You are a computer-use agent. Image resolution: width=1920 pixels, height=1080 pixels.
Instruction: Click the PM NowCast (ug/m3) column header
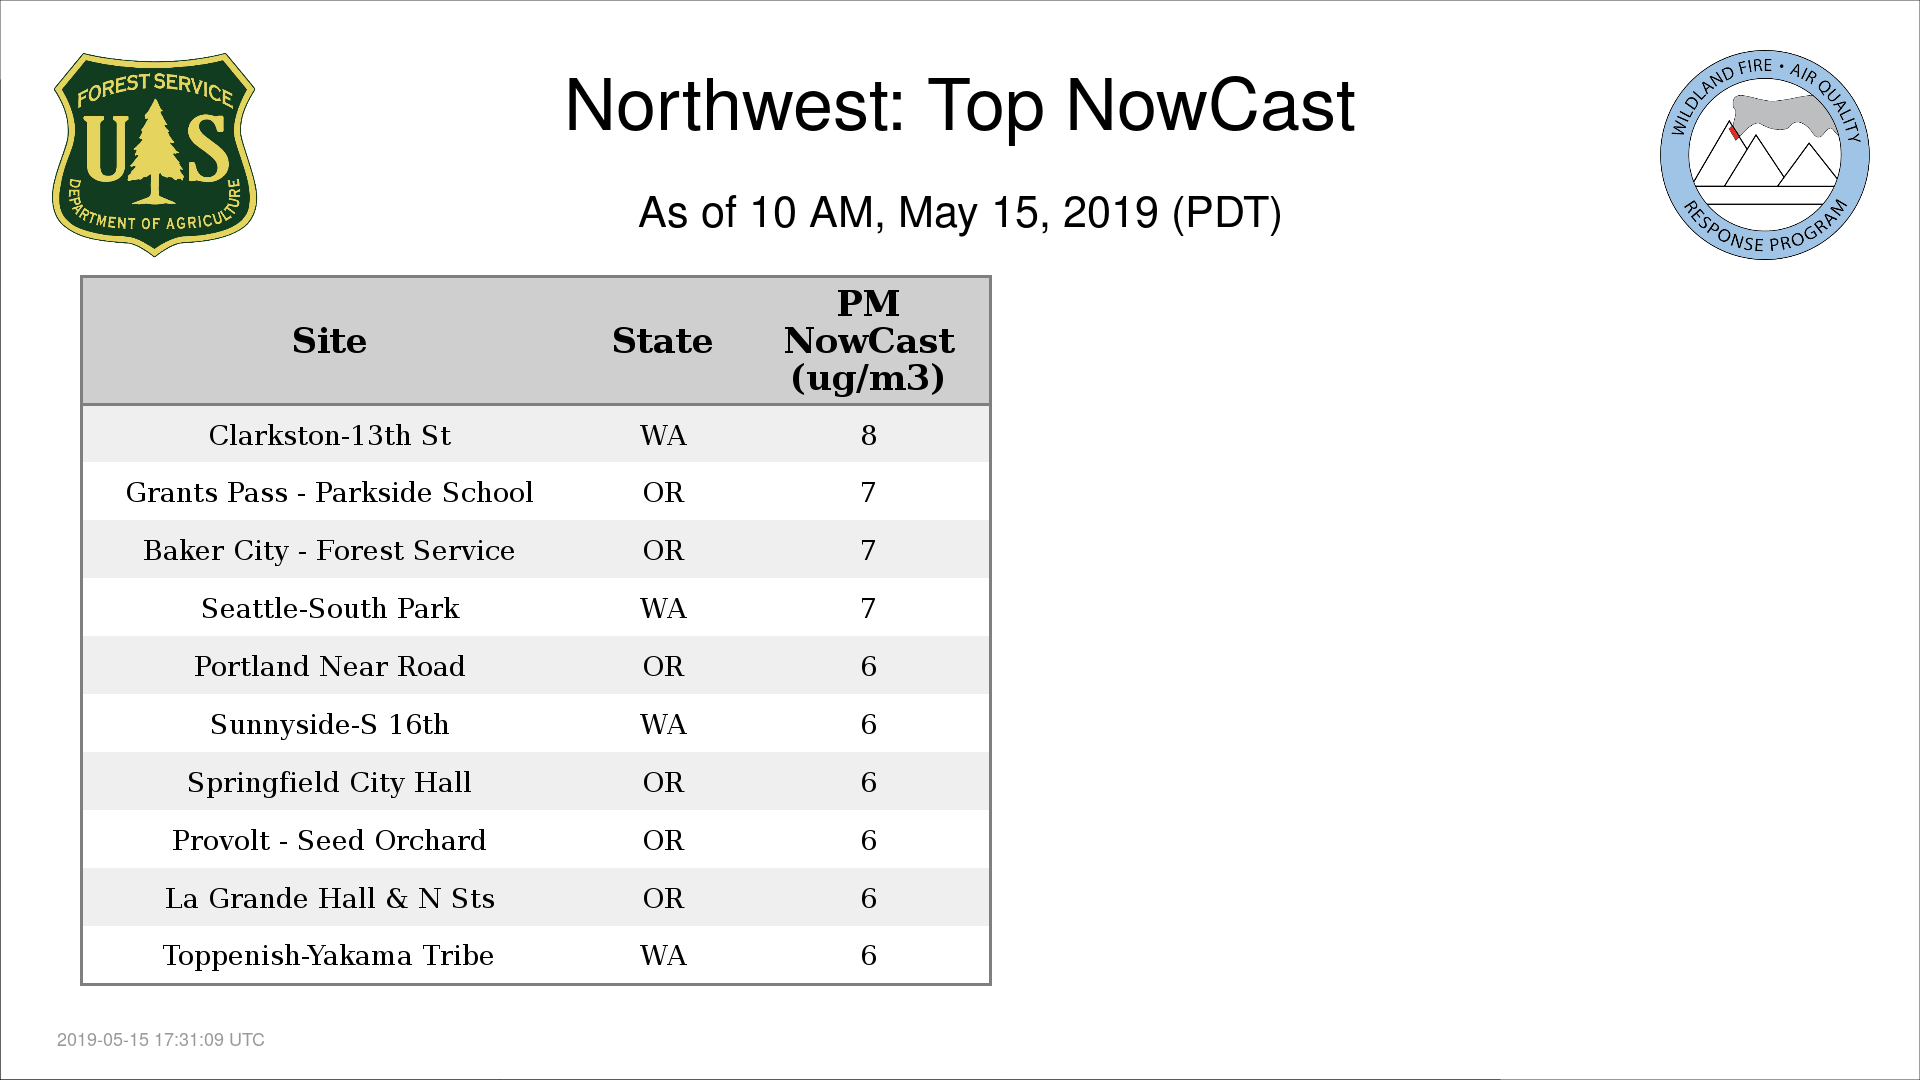click(x=868, y=341)
